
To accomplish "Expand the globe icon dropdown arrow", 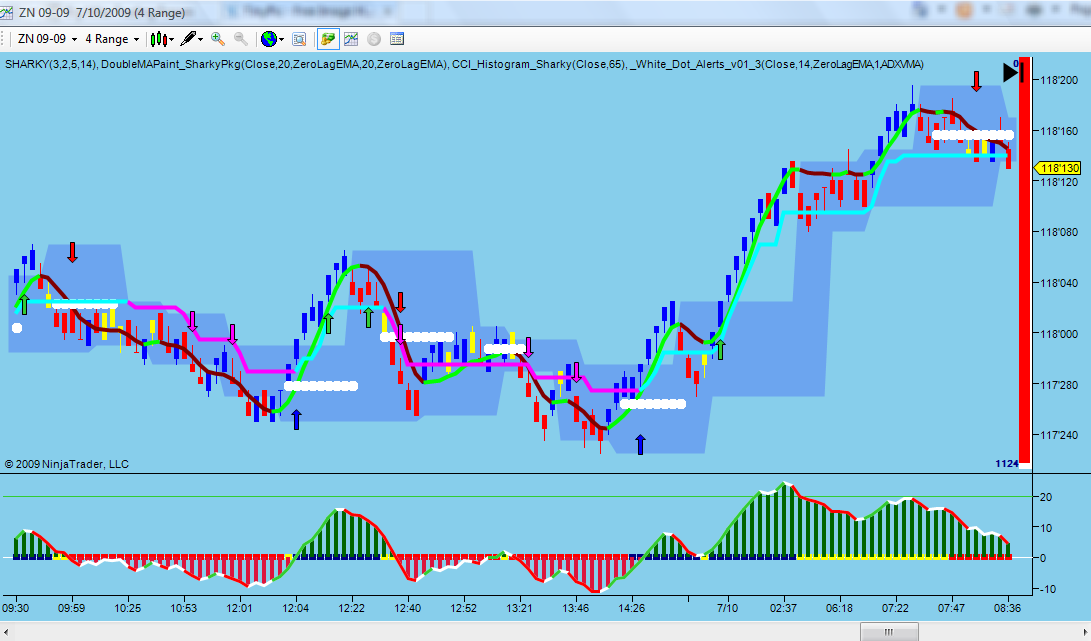I will pyautogui.click(x=281, y=40).
